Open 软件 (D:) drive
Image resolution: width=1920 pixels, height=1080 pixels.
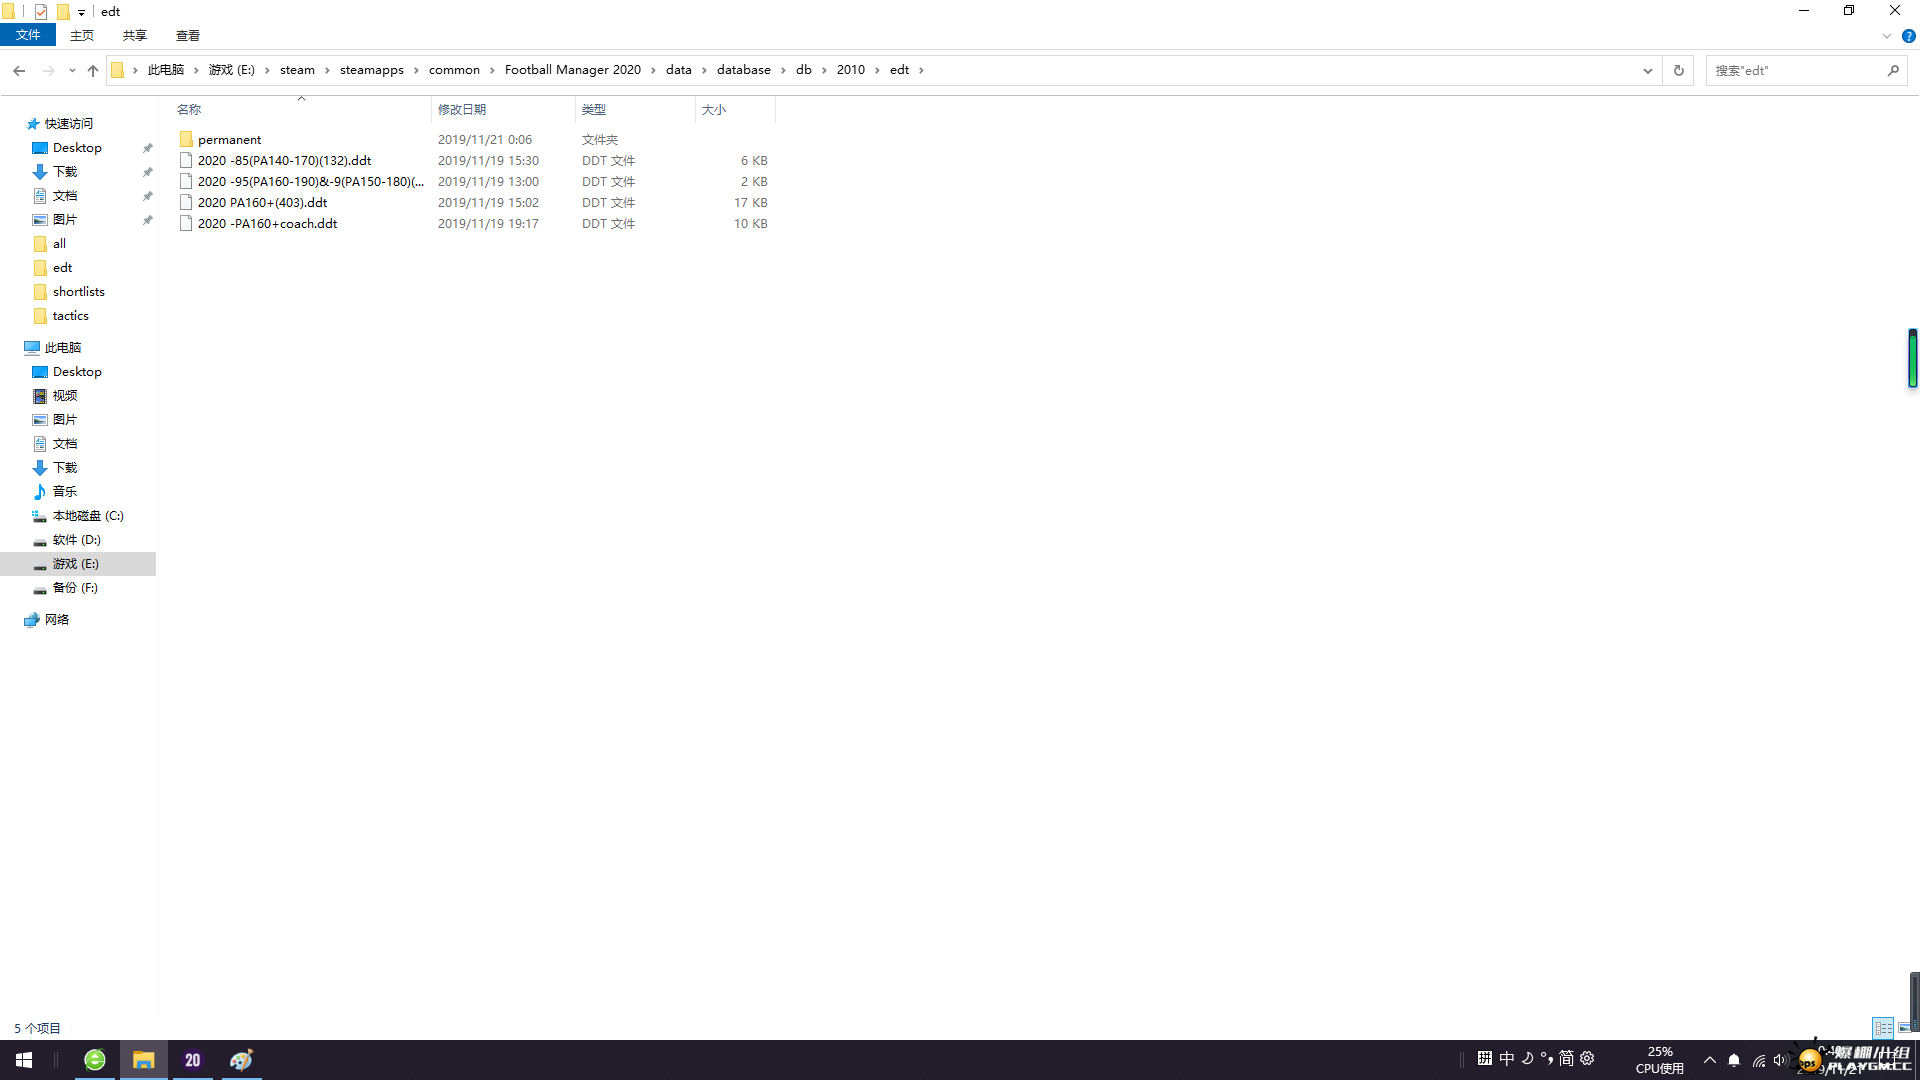coord(76,540)
